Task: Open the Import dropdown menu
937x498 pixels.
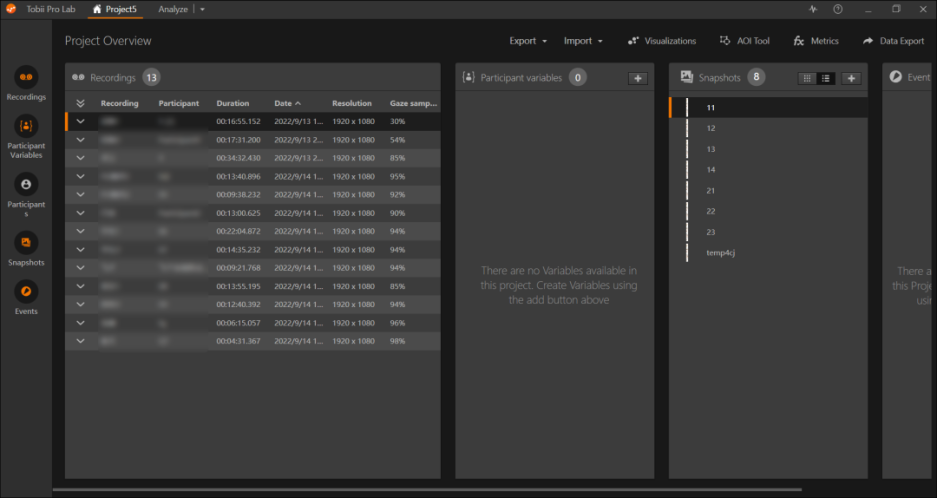Action: pyautogui.click(x=583, y=41)
